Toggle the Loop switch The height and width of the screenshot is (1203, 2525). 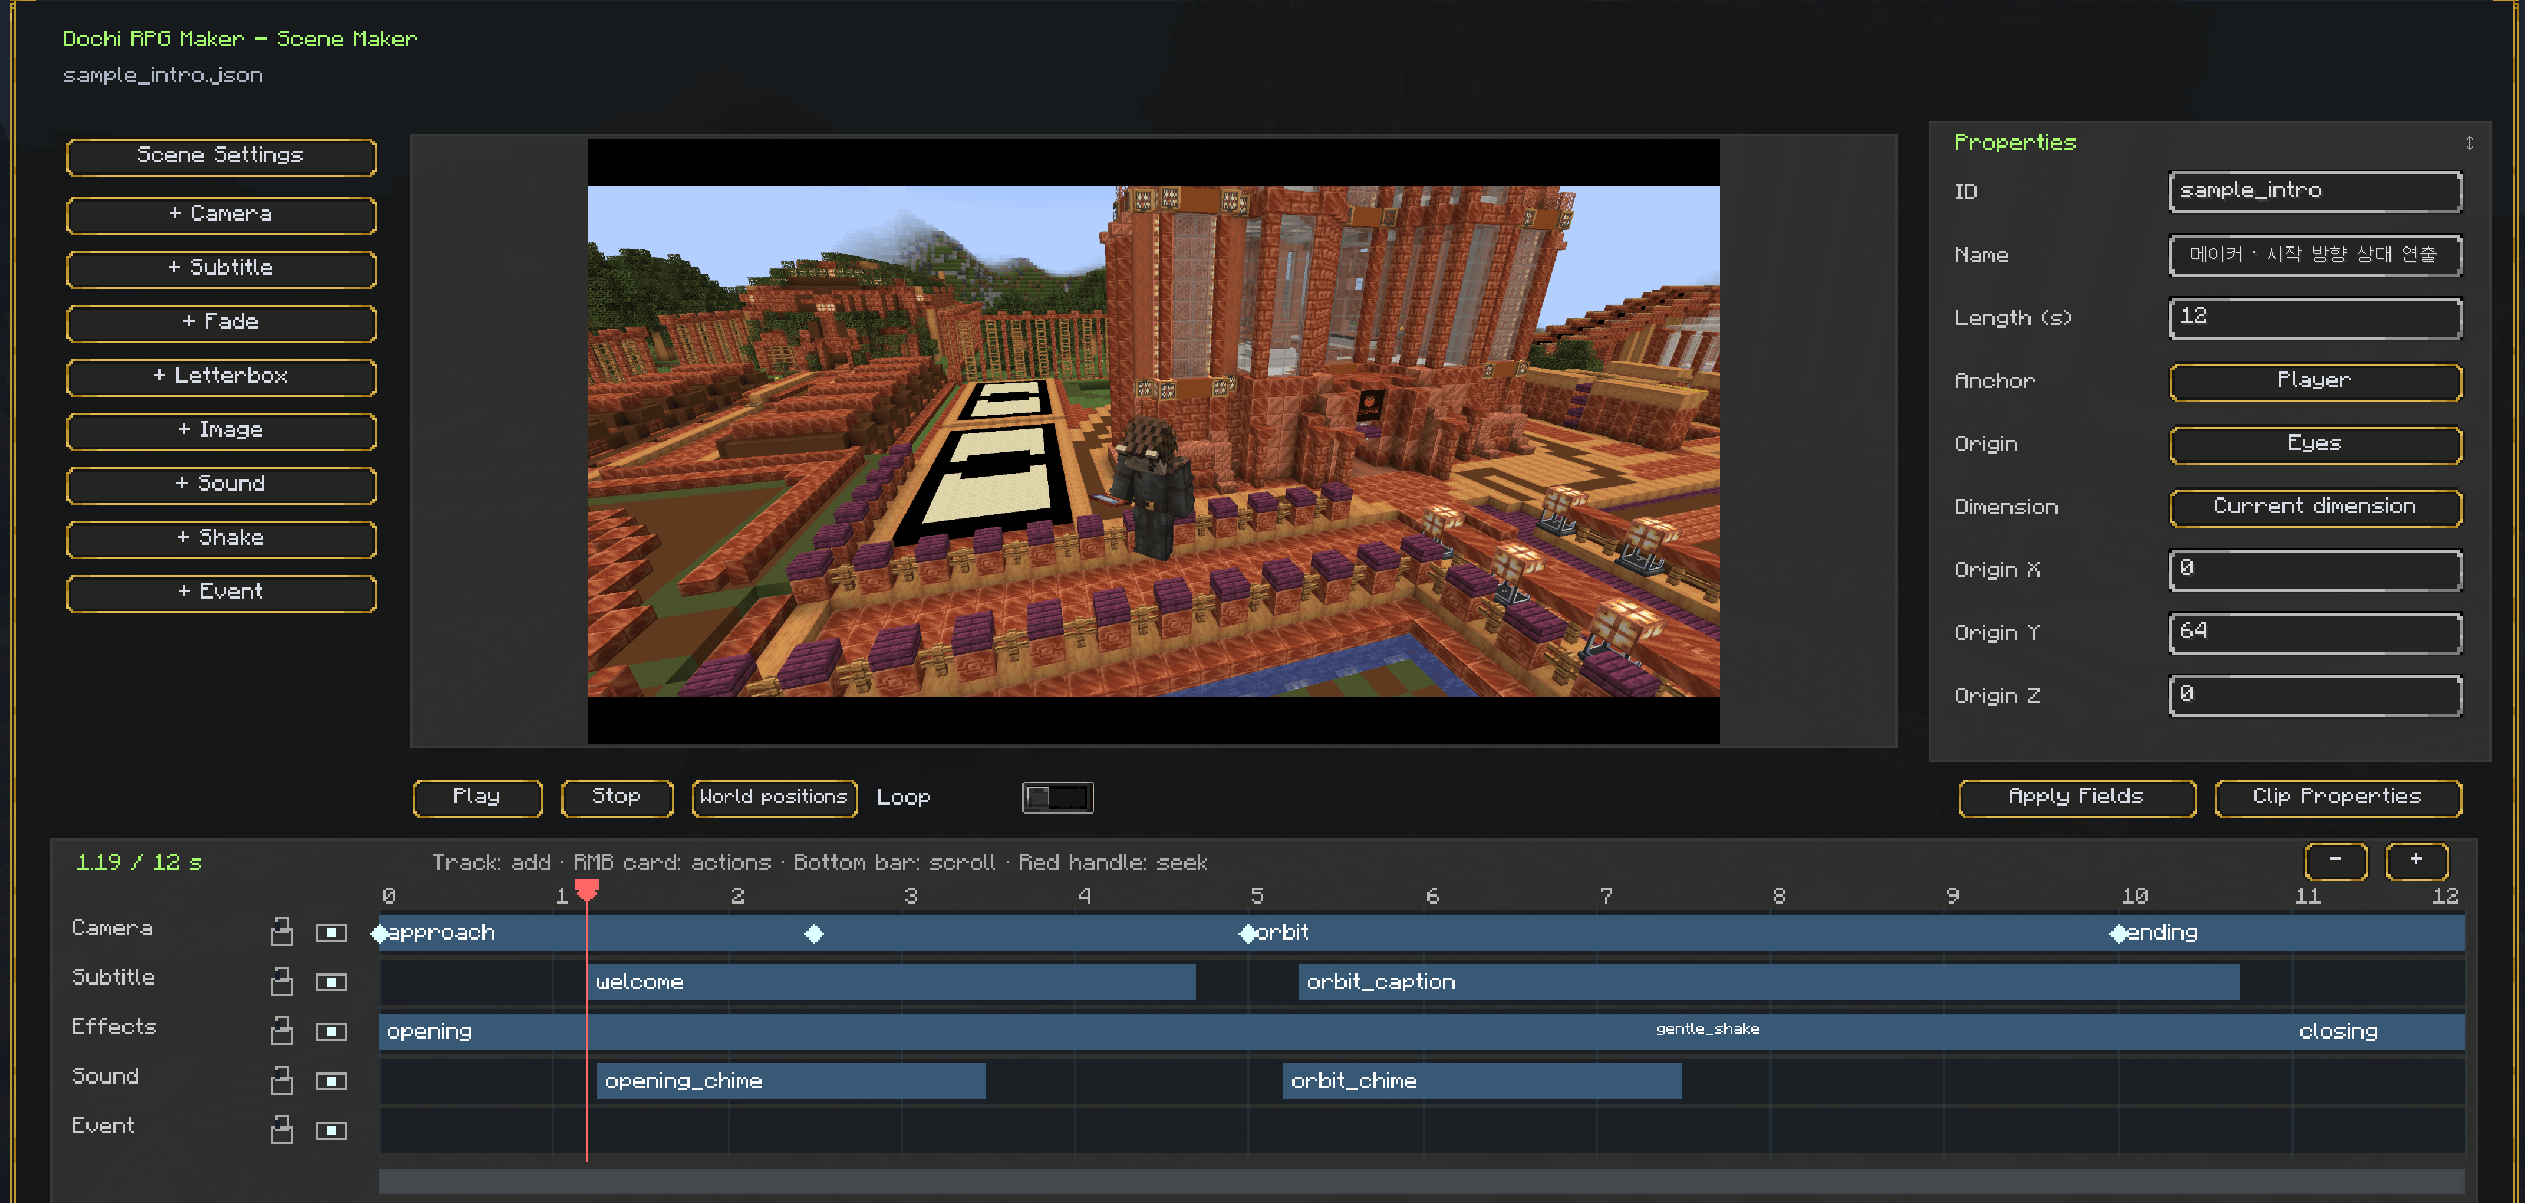pos(1057,797)
